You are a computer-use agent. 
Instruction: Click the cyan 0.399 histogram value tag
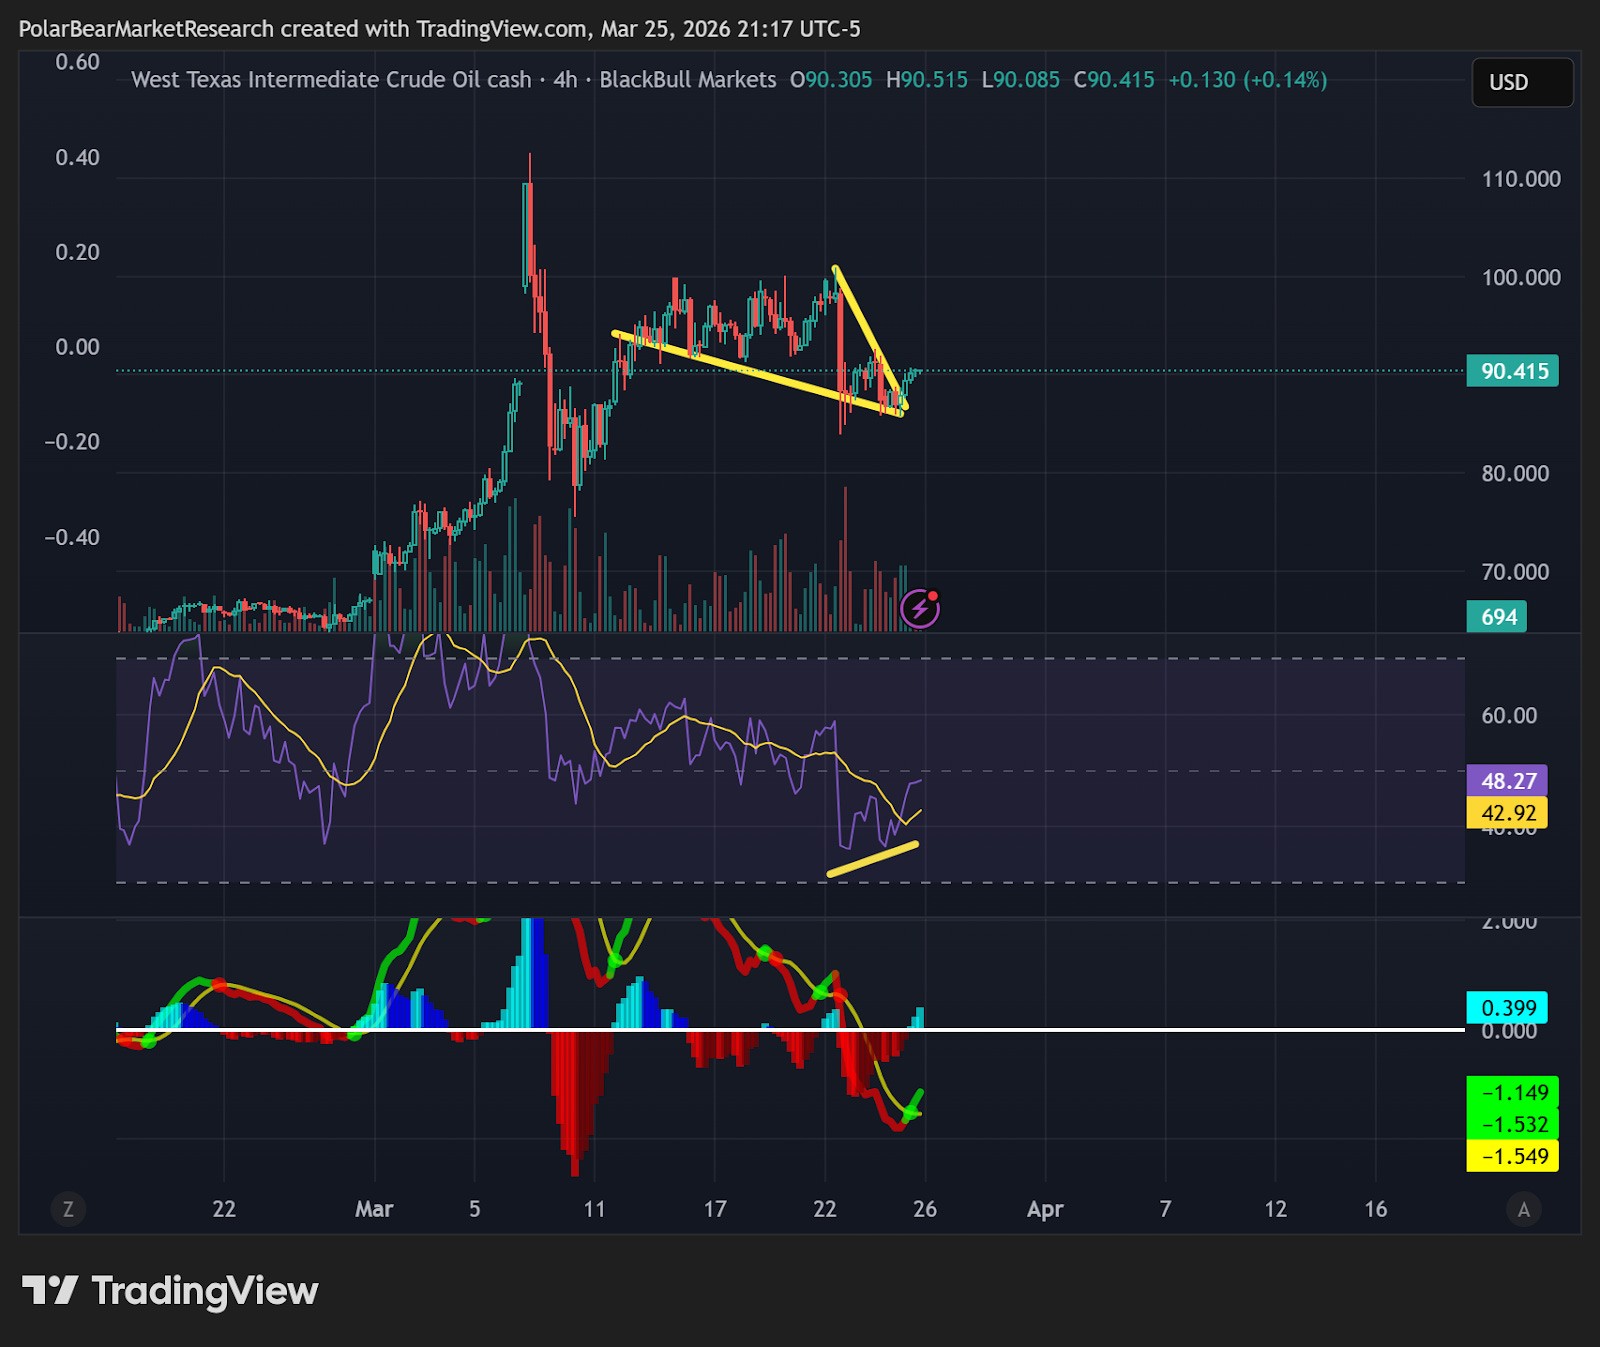pyautogui.click(x=1508, y=1008)
